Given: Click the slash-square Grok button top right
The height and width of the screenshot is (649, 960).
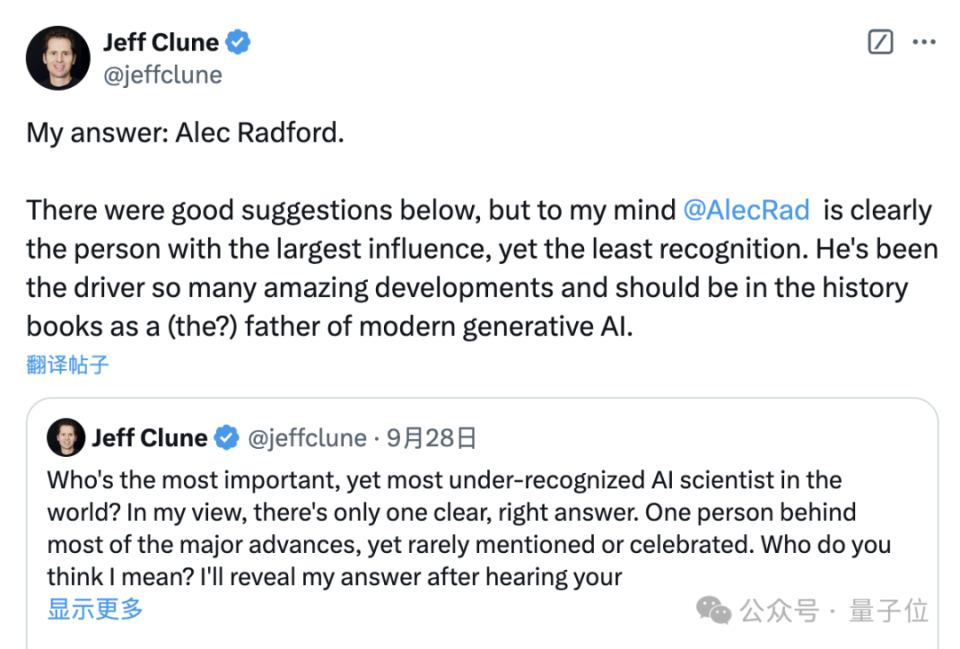Looking at the screenshot, I should [879, 42].
